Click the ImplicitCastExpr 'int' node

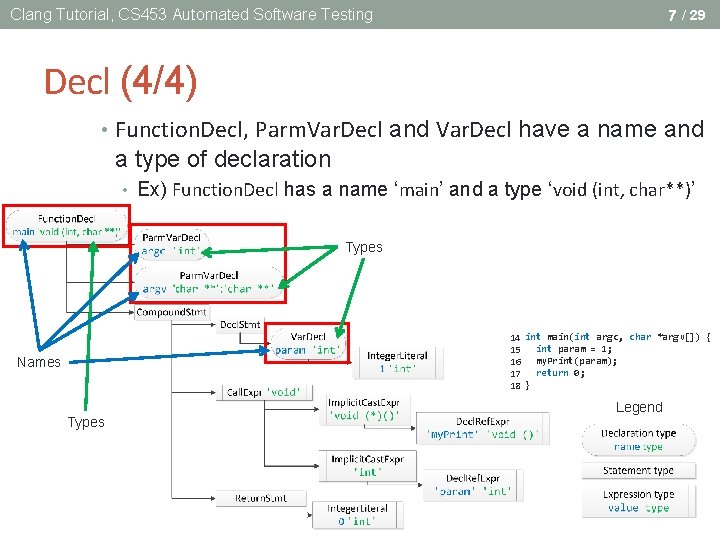(x=367, y=465)
